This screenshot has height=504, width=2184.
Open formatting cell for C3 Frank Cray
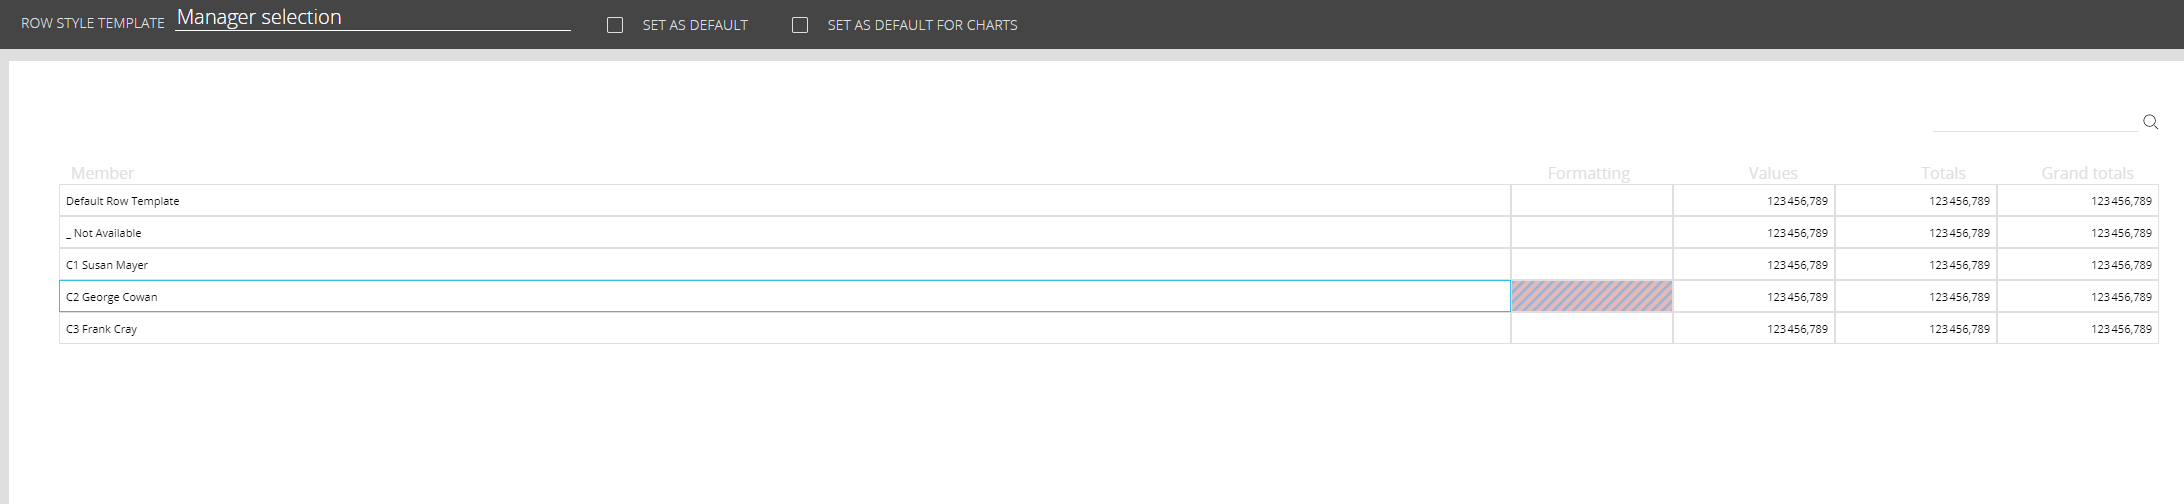click(x=1591, y=329)
